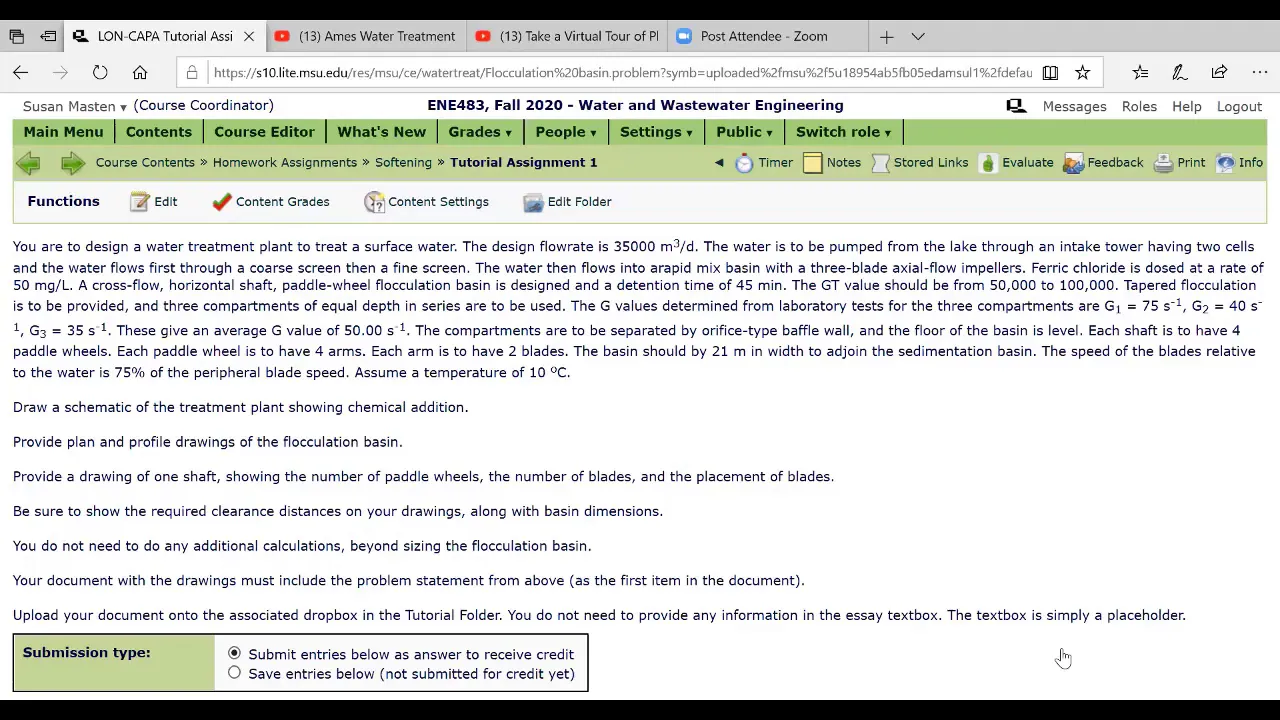Click the tab actions icon
Viewport: 1280px width, 720px height.
pyautogui.click(x=48, y=36)
